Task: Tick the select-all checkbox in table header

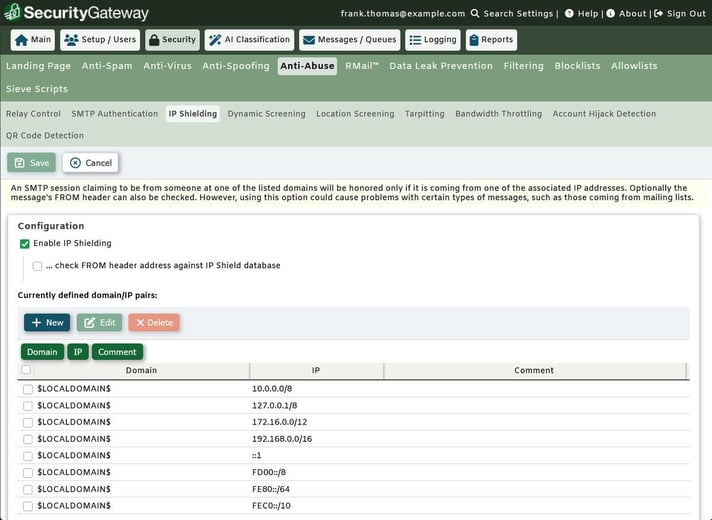Action: click(x=26, y=370)
